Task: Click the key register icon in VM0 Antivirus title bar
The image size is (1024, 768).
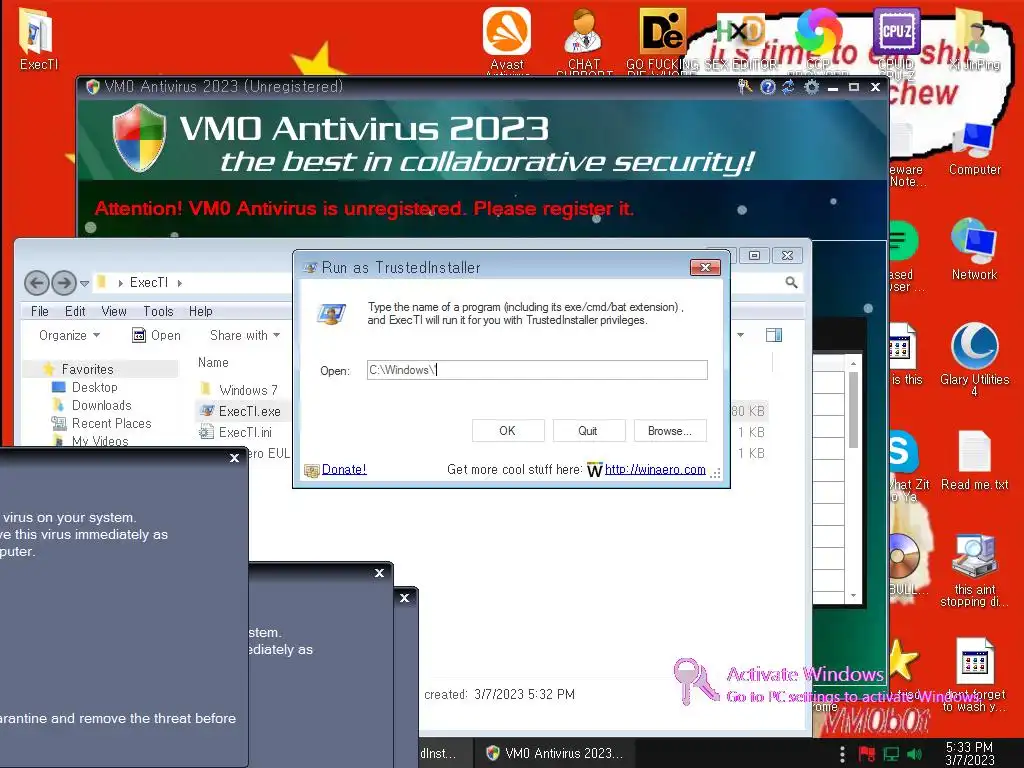Action: [744, 86]
